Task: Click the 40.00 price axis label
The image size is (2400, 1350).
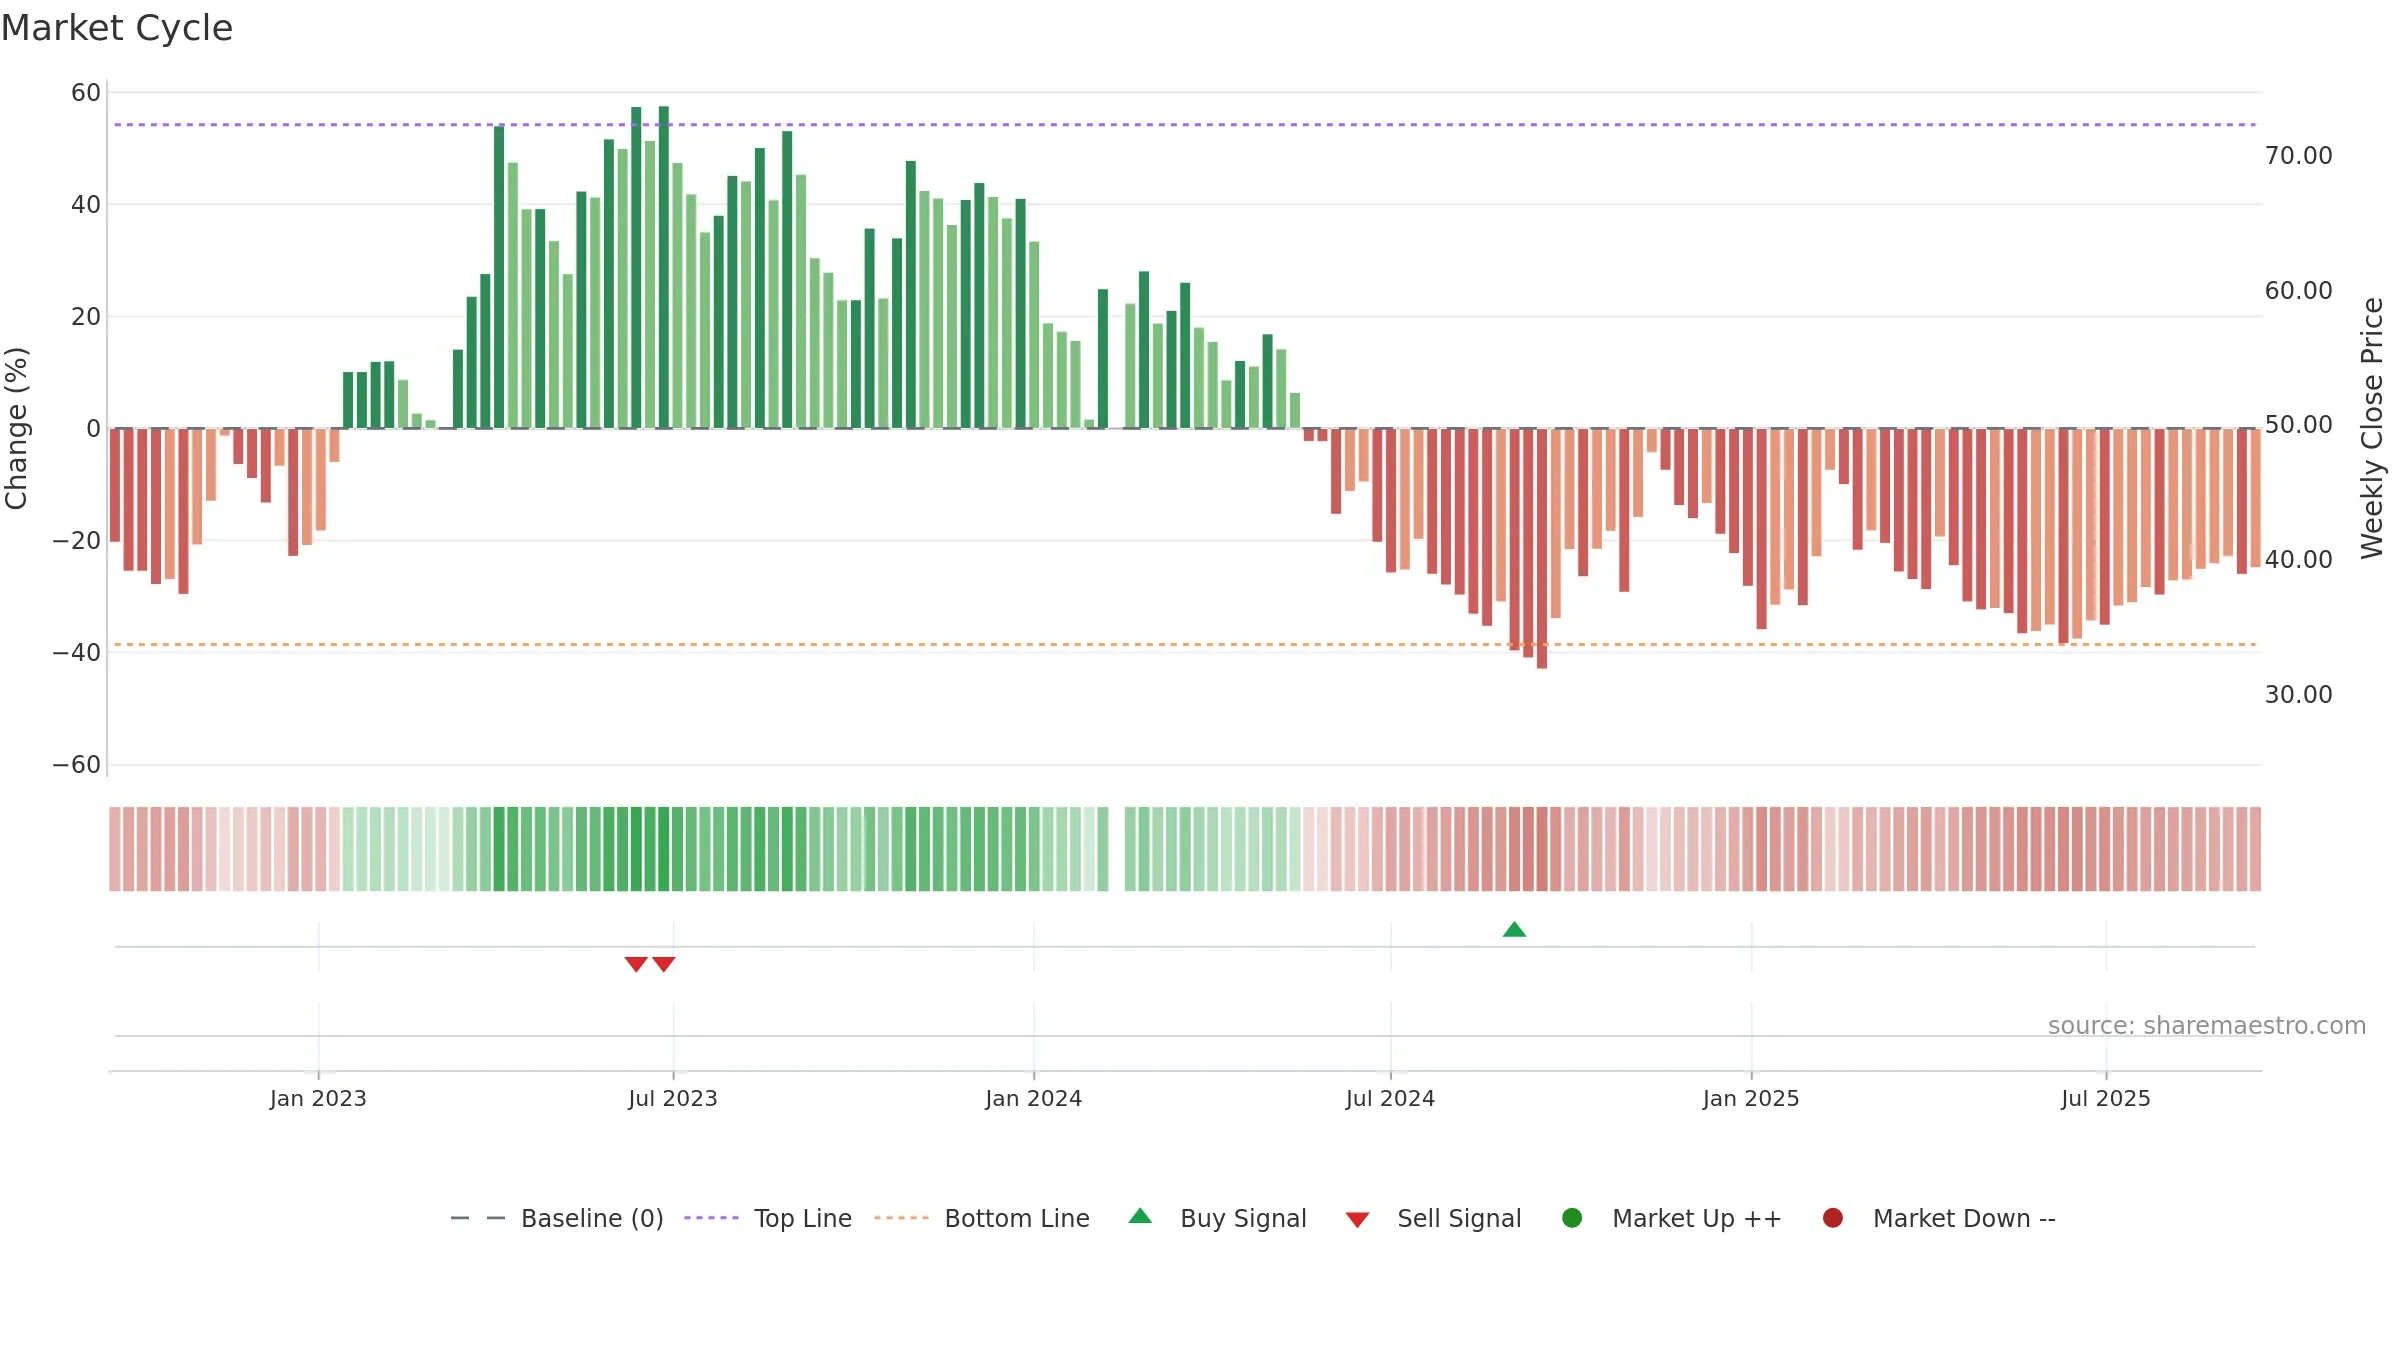Action: click(x=2298, y=560)
